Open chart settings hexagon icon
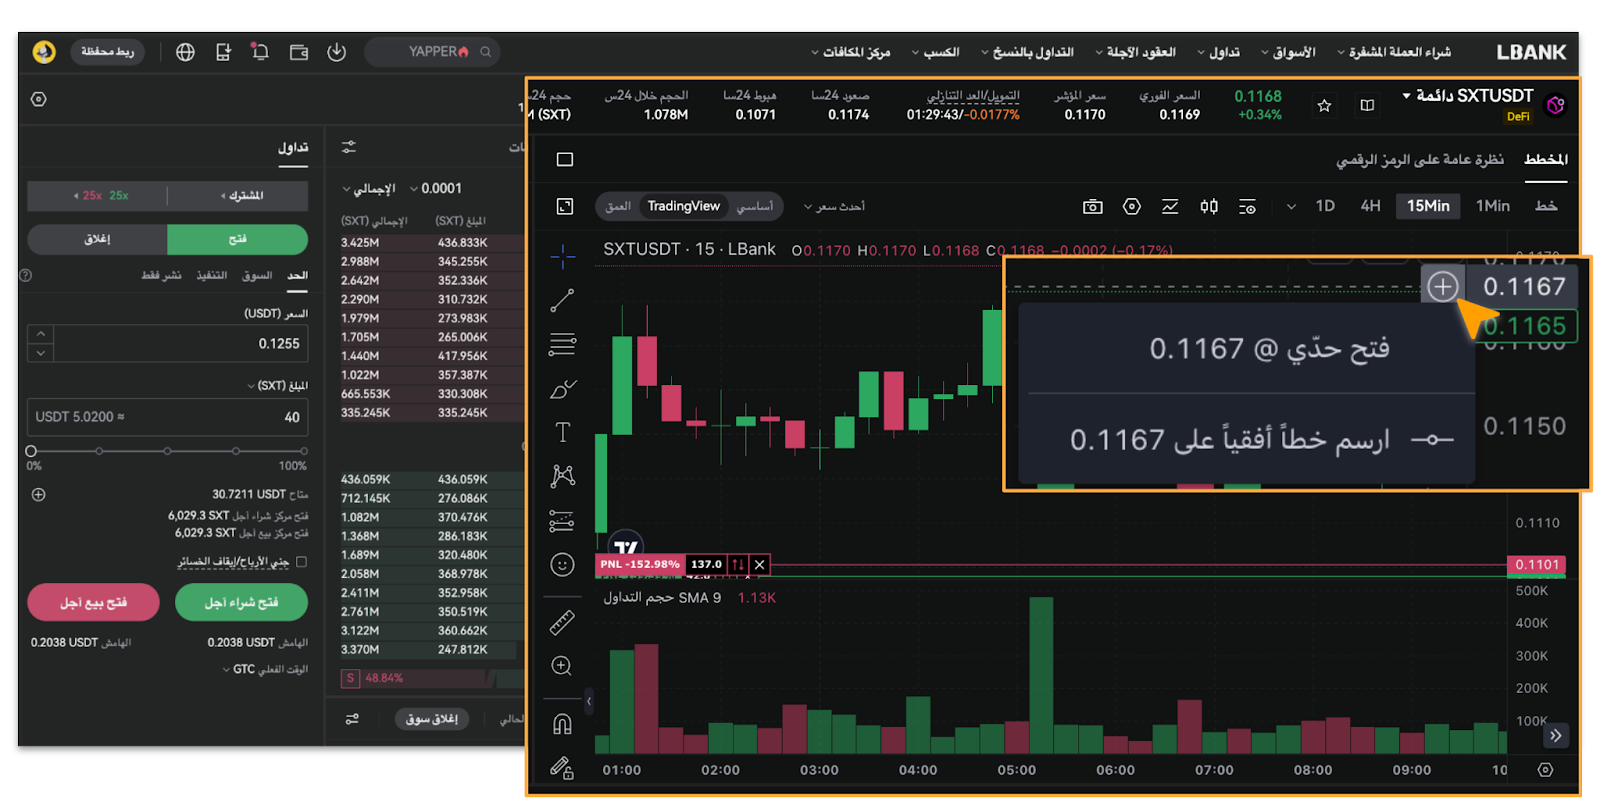This screenshot has width=1600, height=809. [1132, 206]
